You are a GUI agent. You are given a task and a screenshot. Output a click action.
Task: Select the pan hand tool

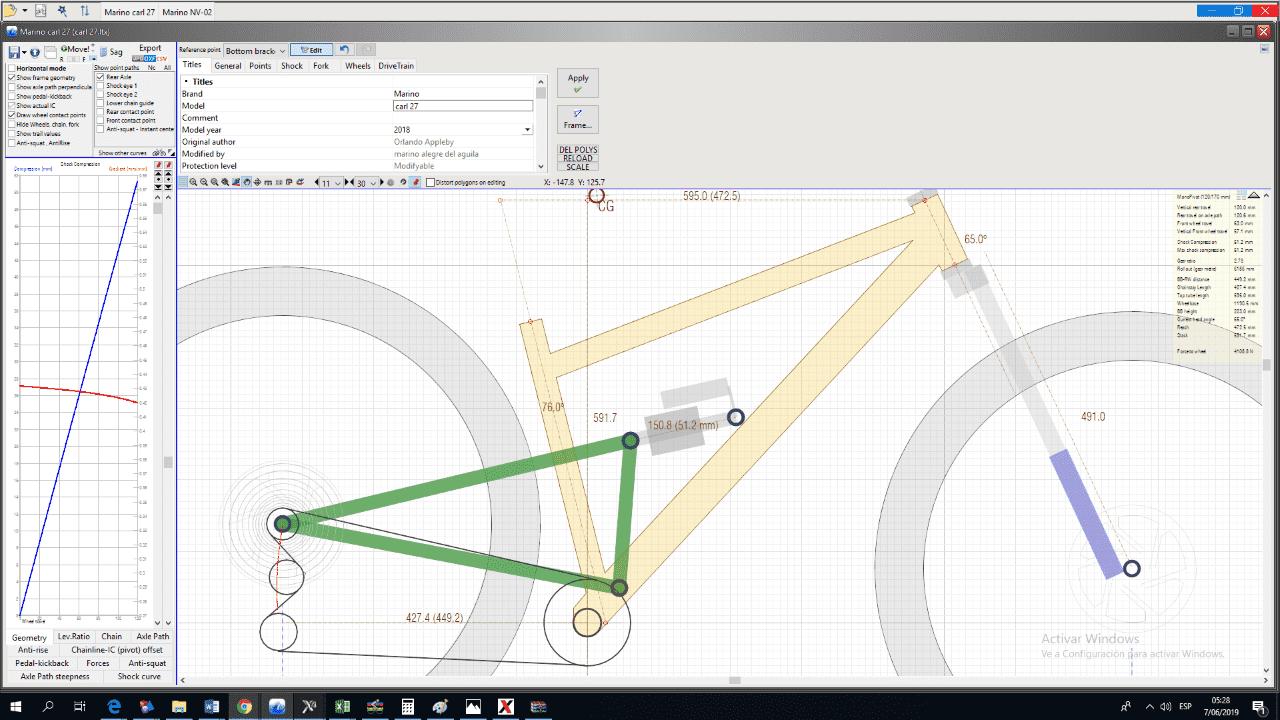point(247,183)
